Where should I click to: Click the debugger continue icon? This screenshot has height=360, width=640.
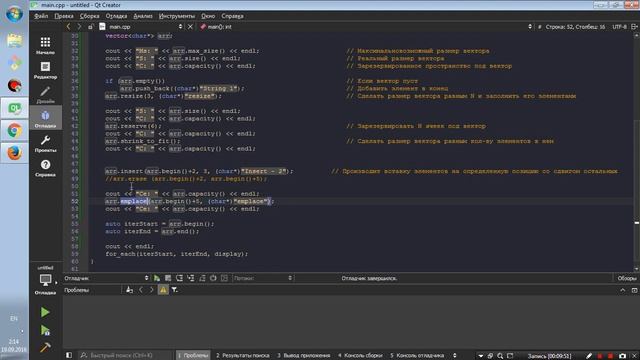coord(157,278)
